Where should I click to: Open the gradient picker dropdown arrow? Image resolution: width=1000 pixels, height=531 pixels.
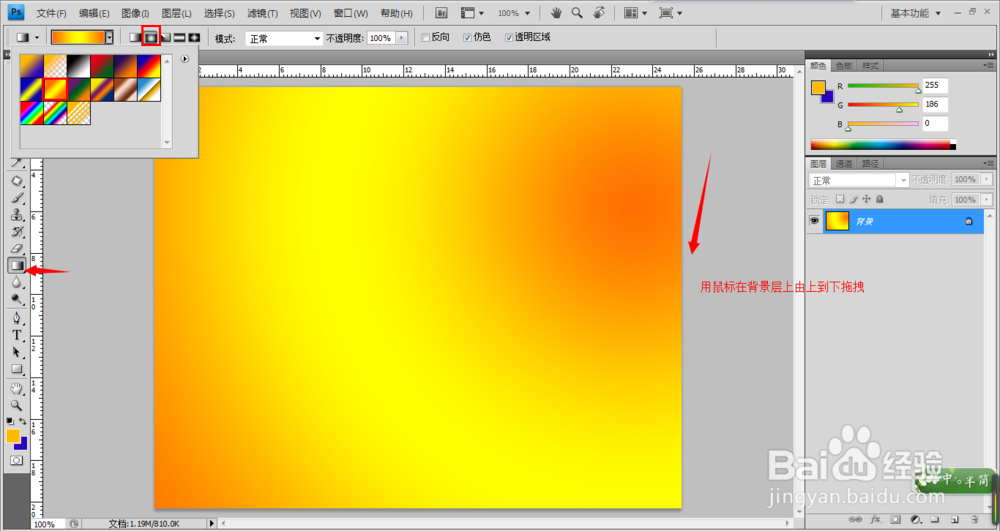[109, 38]
